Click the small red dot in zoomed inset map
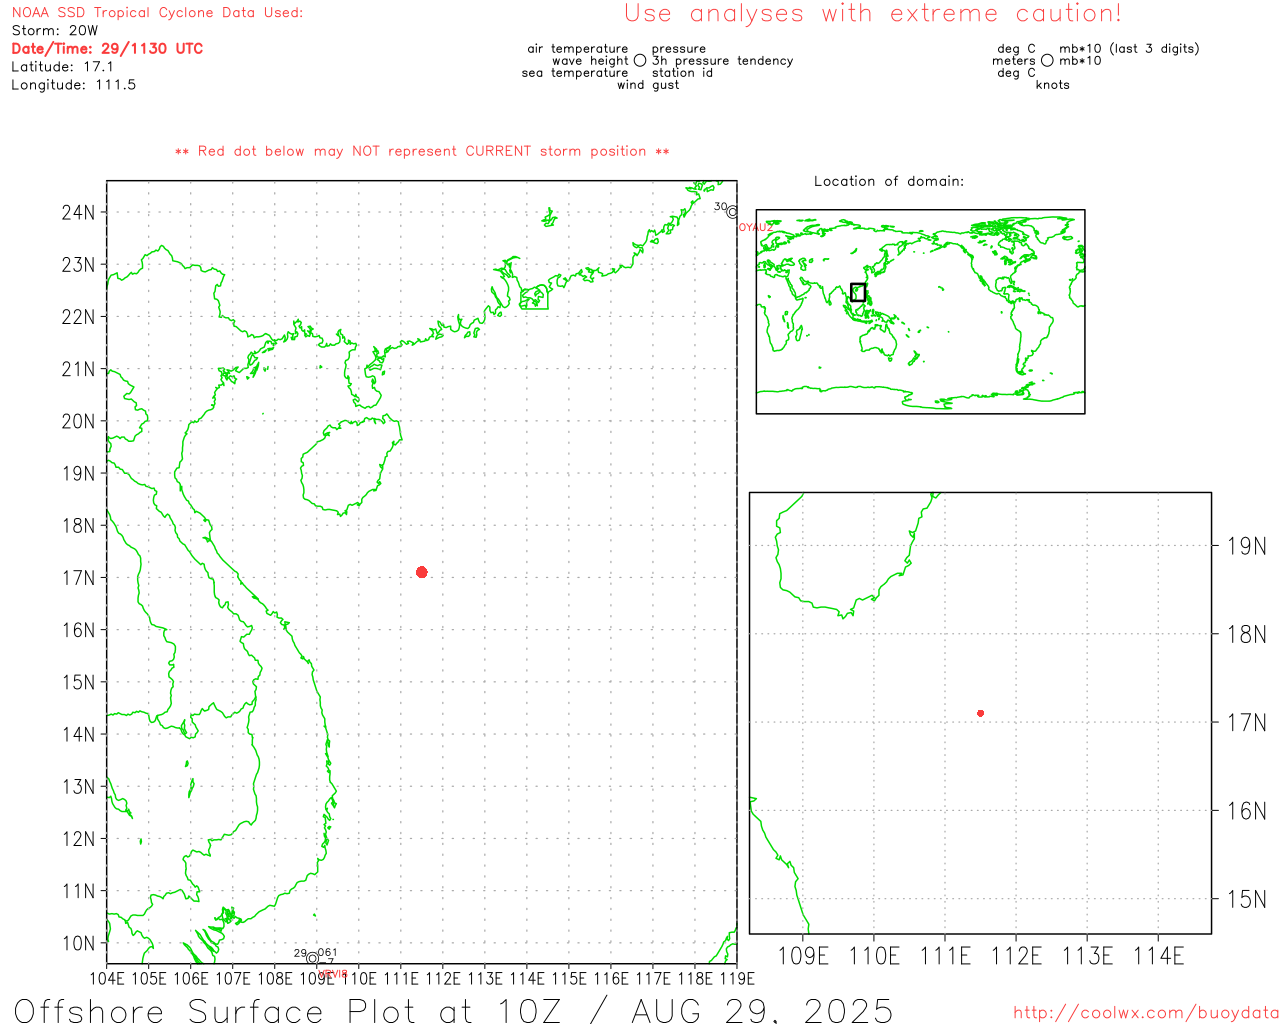The width and height of the screenshot is (1280, 1024). tap(980, 713)
